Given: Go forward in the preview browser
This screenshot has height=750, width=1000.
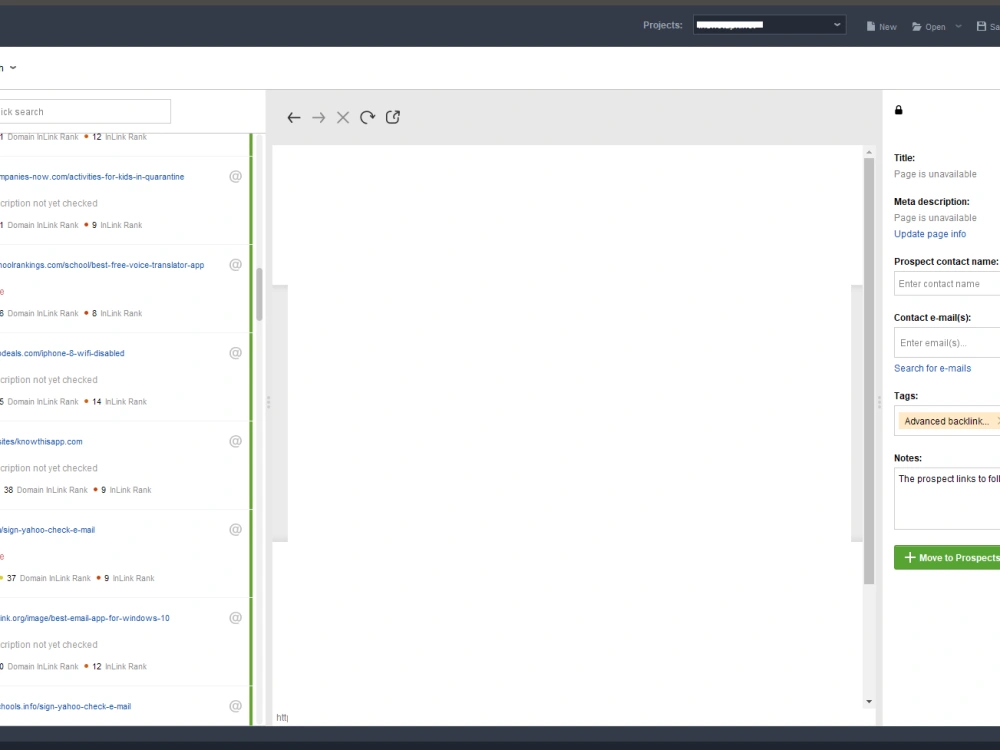Looking at the screenshot, I should pos(318,117).
